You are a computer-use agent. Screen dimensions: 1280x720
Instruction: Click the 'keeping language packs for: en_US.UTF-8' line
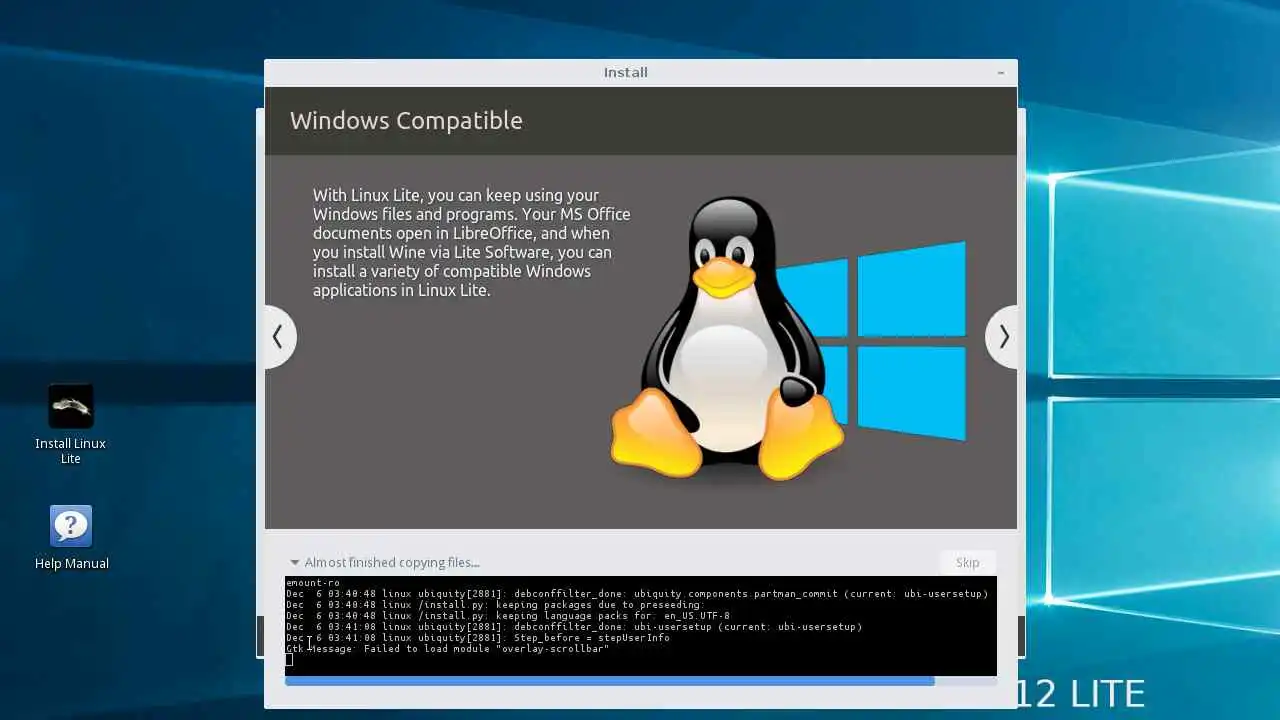(x=508, y=616)
